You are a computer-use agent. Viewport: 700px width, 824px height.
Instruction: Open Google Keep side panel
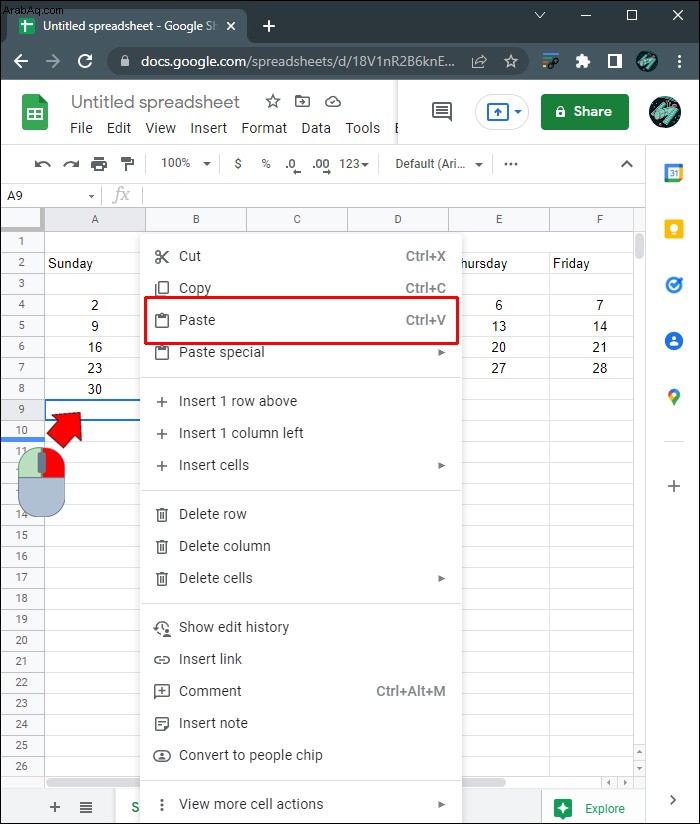674,229
